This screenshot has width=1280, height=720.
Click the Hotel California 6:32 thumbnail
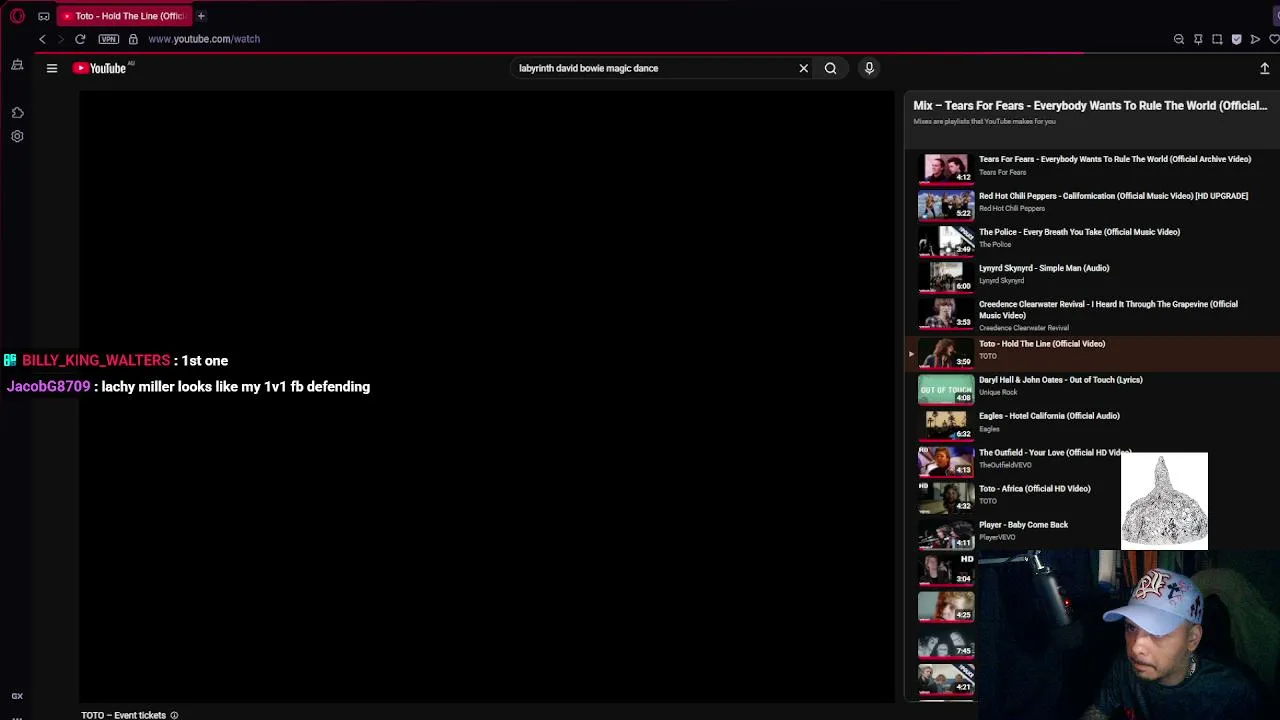[x=946, y=425]
